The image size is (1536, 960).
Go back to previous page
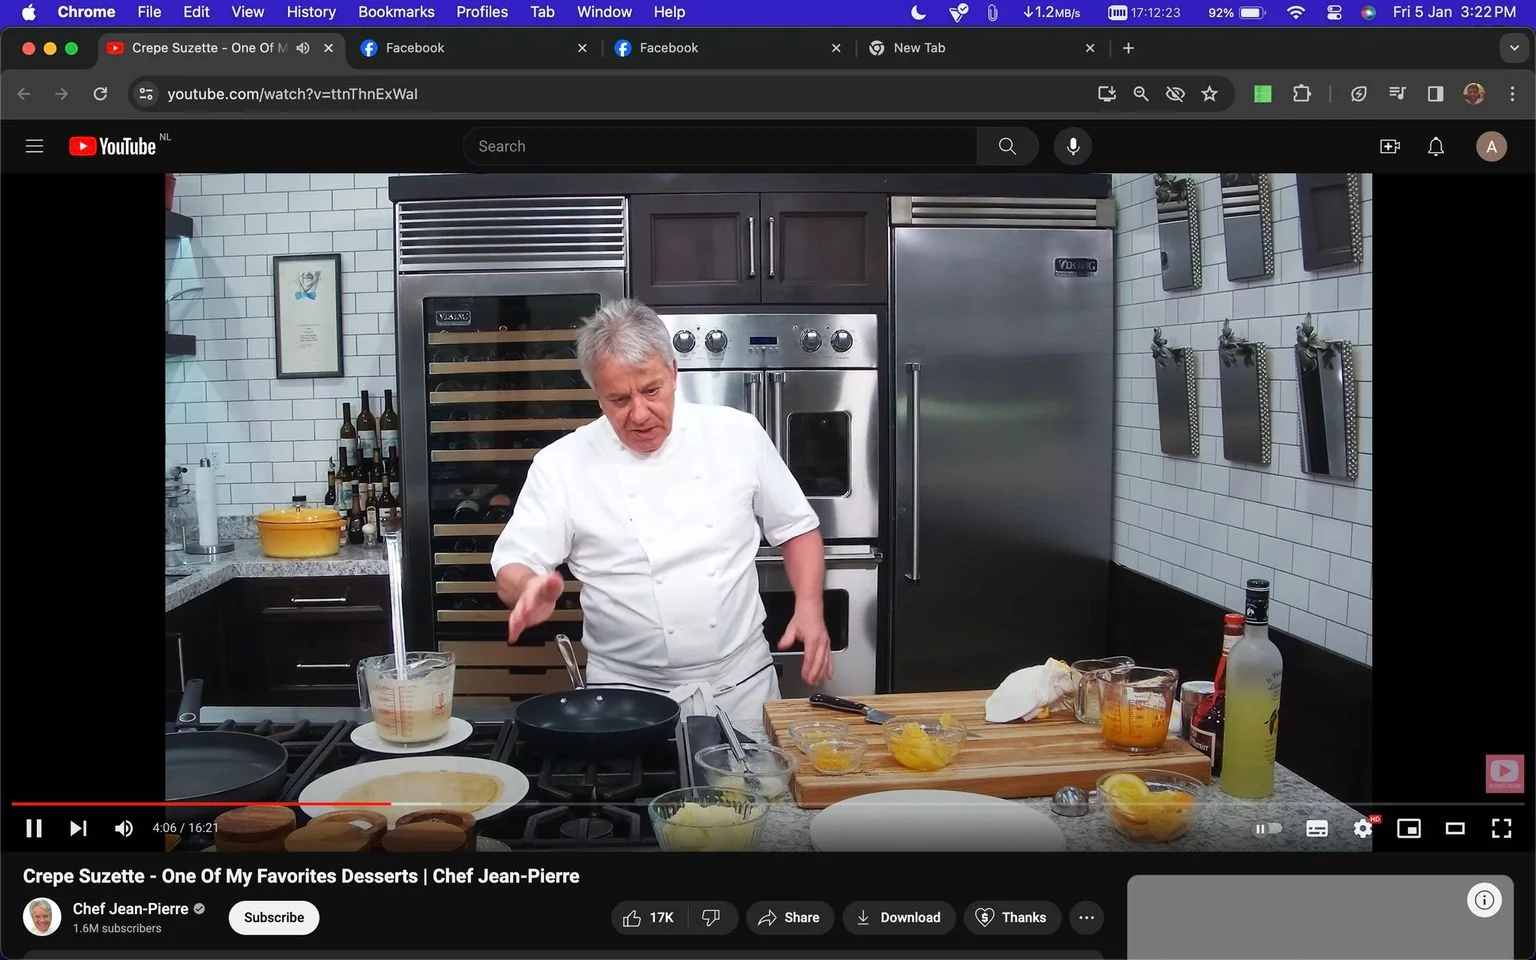24,94
